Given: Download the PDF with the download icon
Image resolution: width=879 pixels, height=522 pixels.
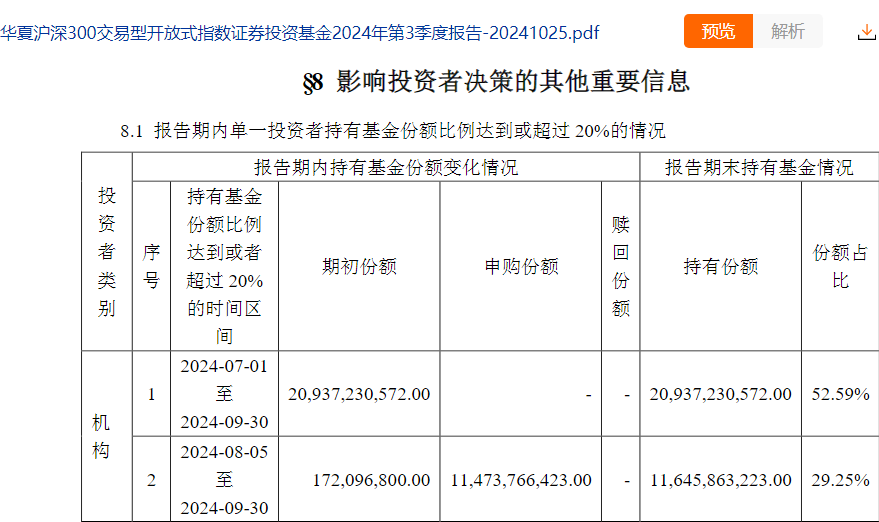Looking at the screenshot, I should point(867,31).
